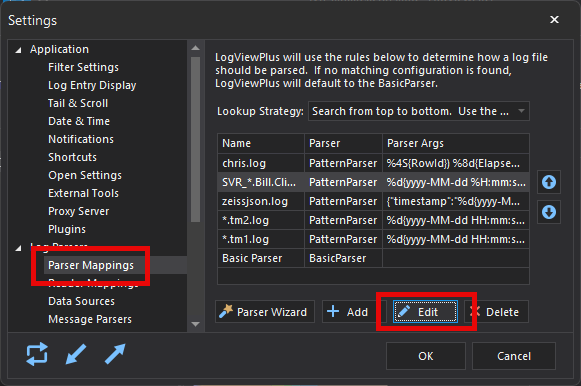Edit the selected parser mapping

(425, 312)
